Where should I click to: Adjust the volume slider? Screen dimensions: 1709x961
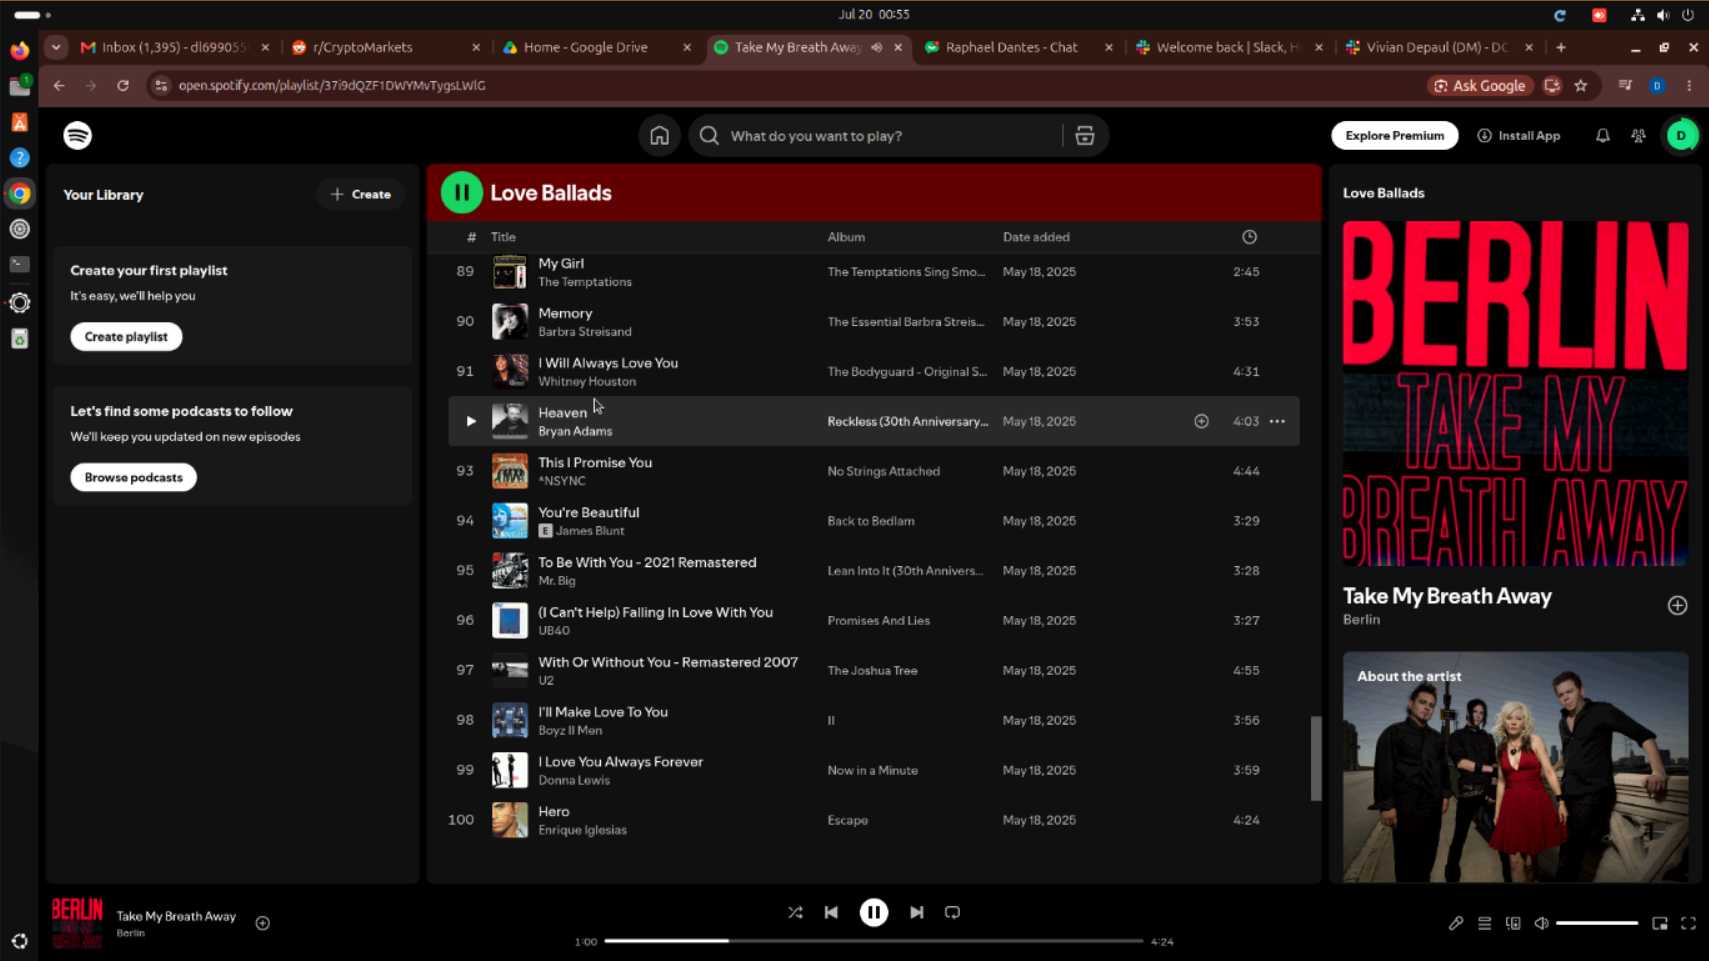1596,923
